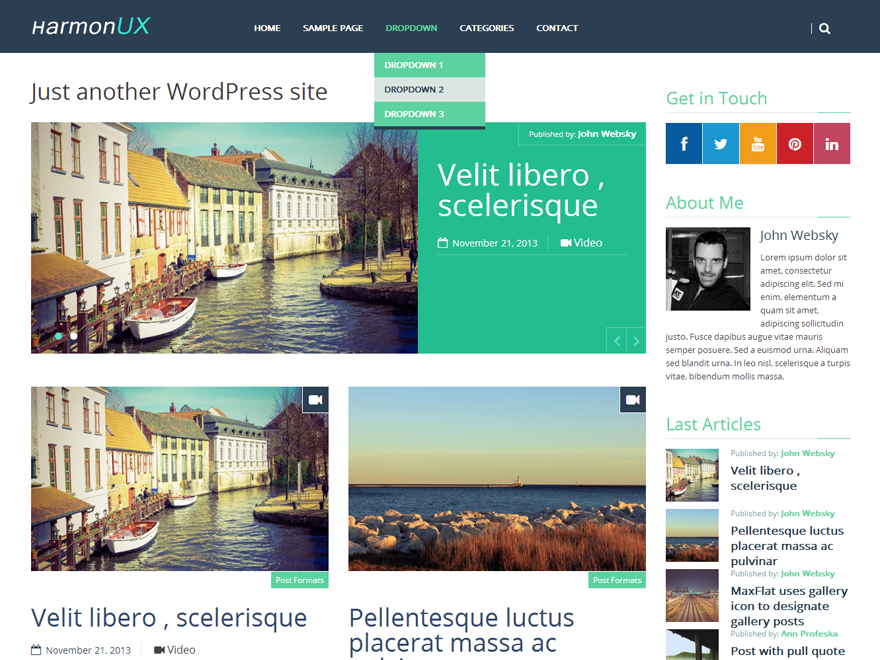The width and height of the screenshot is (880, 660).
Task: Choose Dropdown 3 in the expanded menu
Action: click(428, 113)
